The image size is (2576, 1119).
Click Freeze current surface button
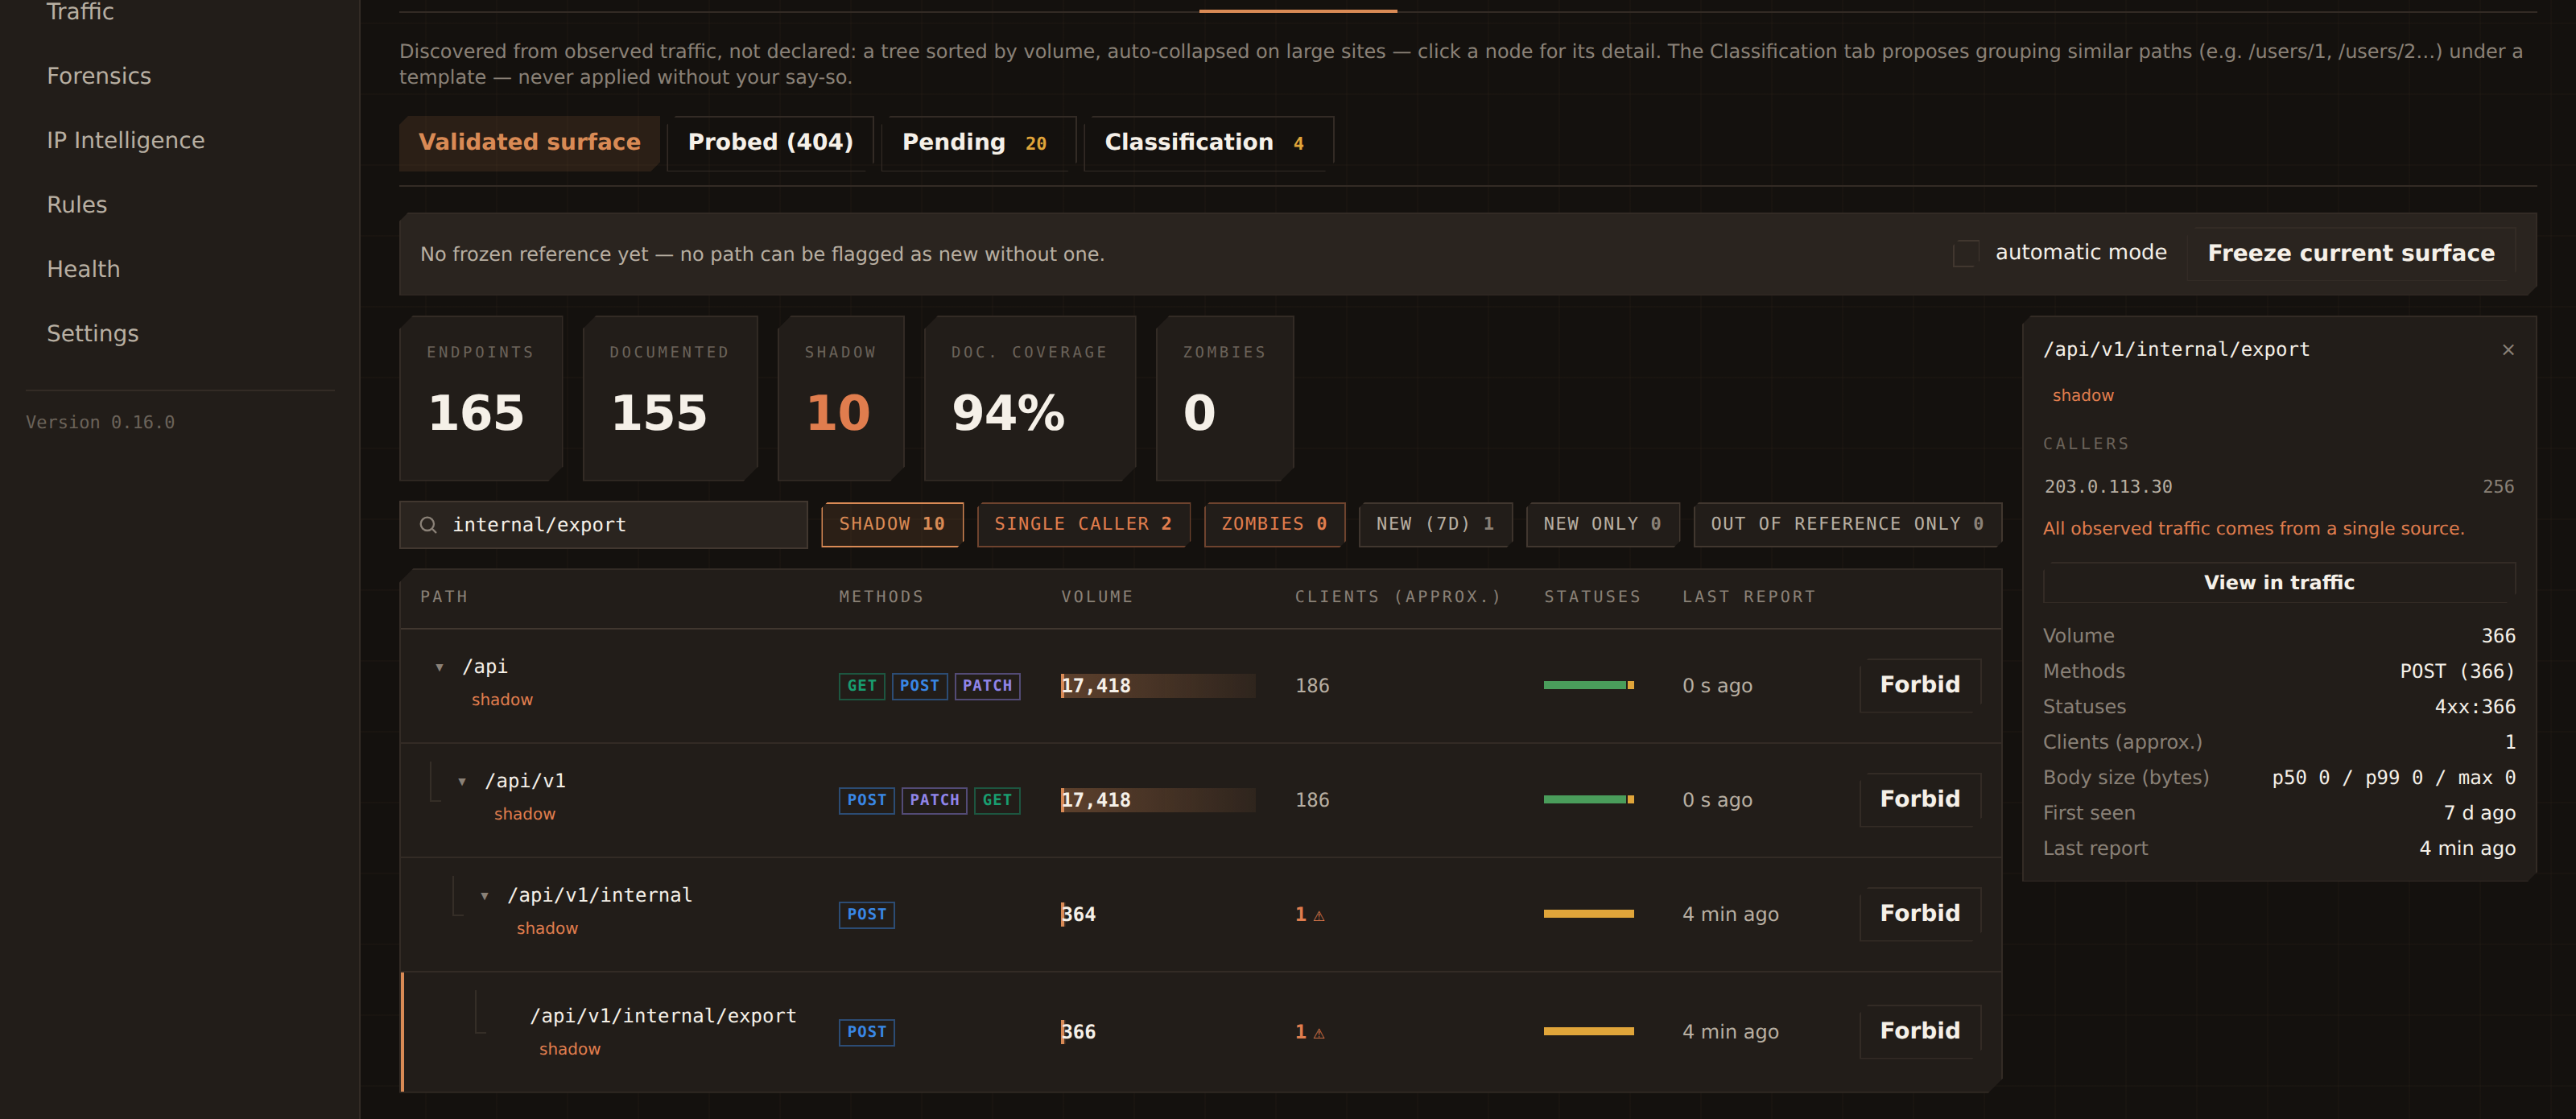tap(2350, 253)
